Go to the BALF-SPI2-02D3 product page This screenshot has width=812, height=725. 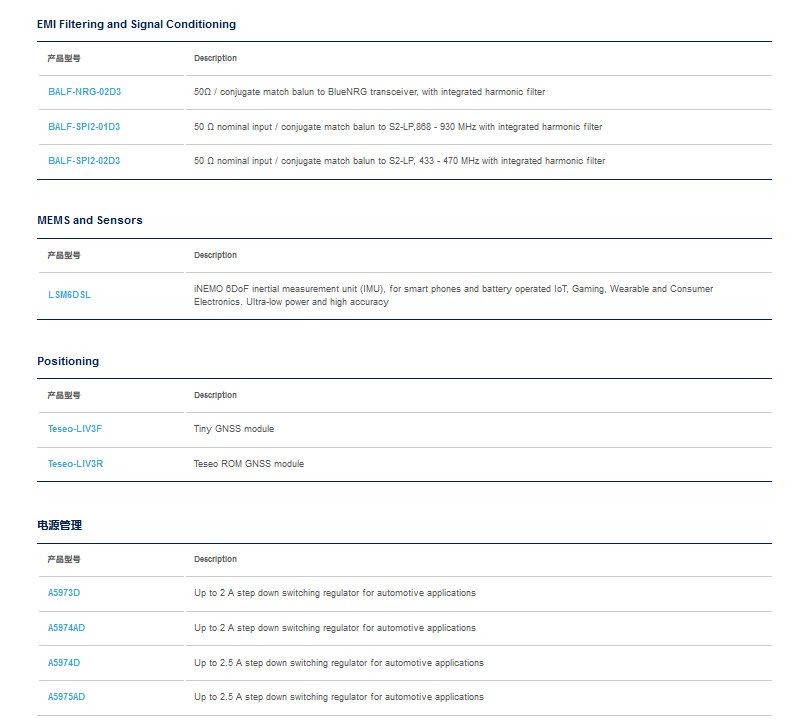tap(84, 161)
